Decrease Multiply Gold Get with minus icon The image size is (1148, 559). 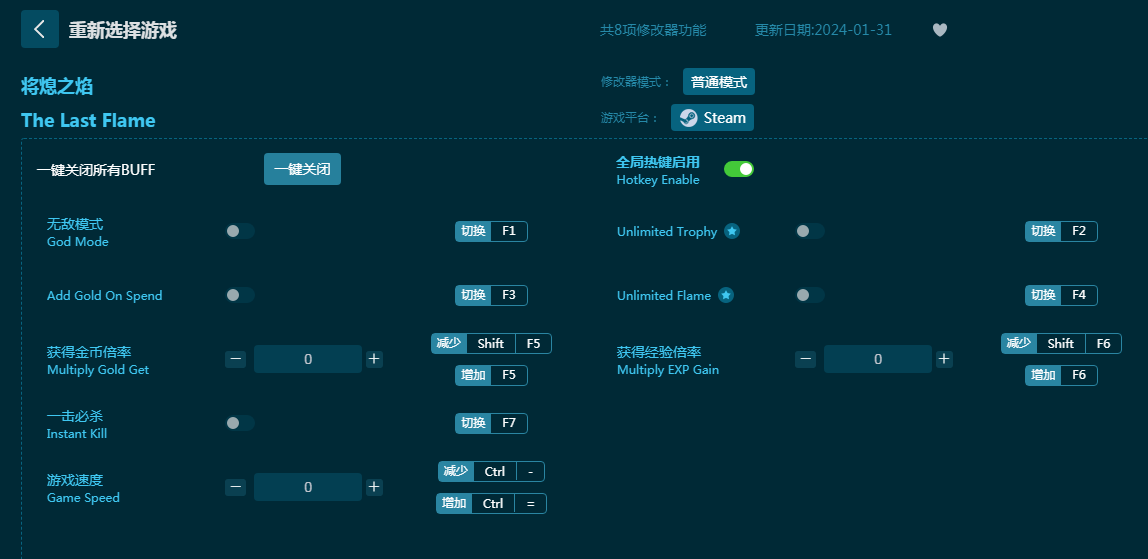click(235, 359)
